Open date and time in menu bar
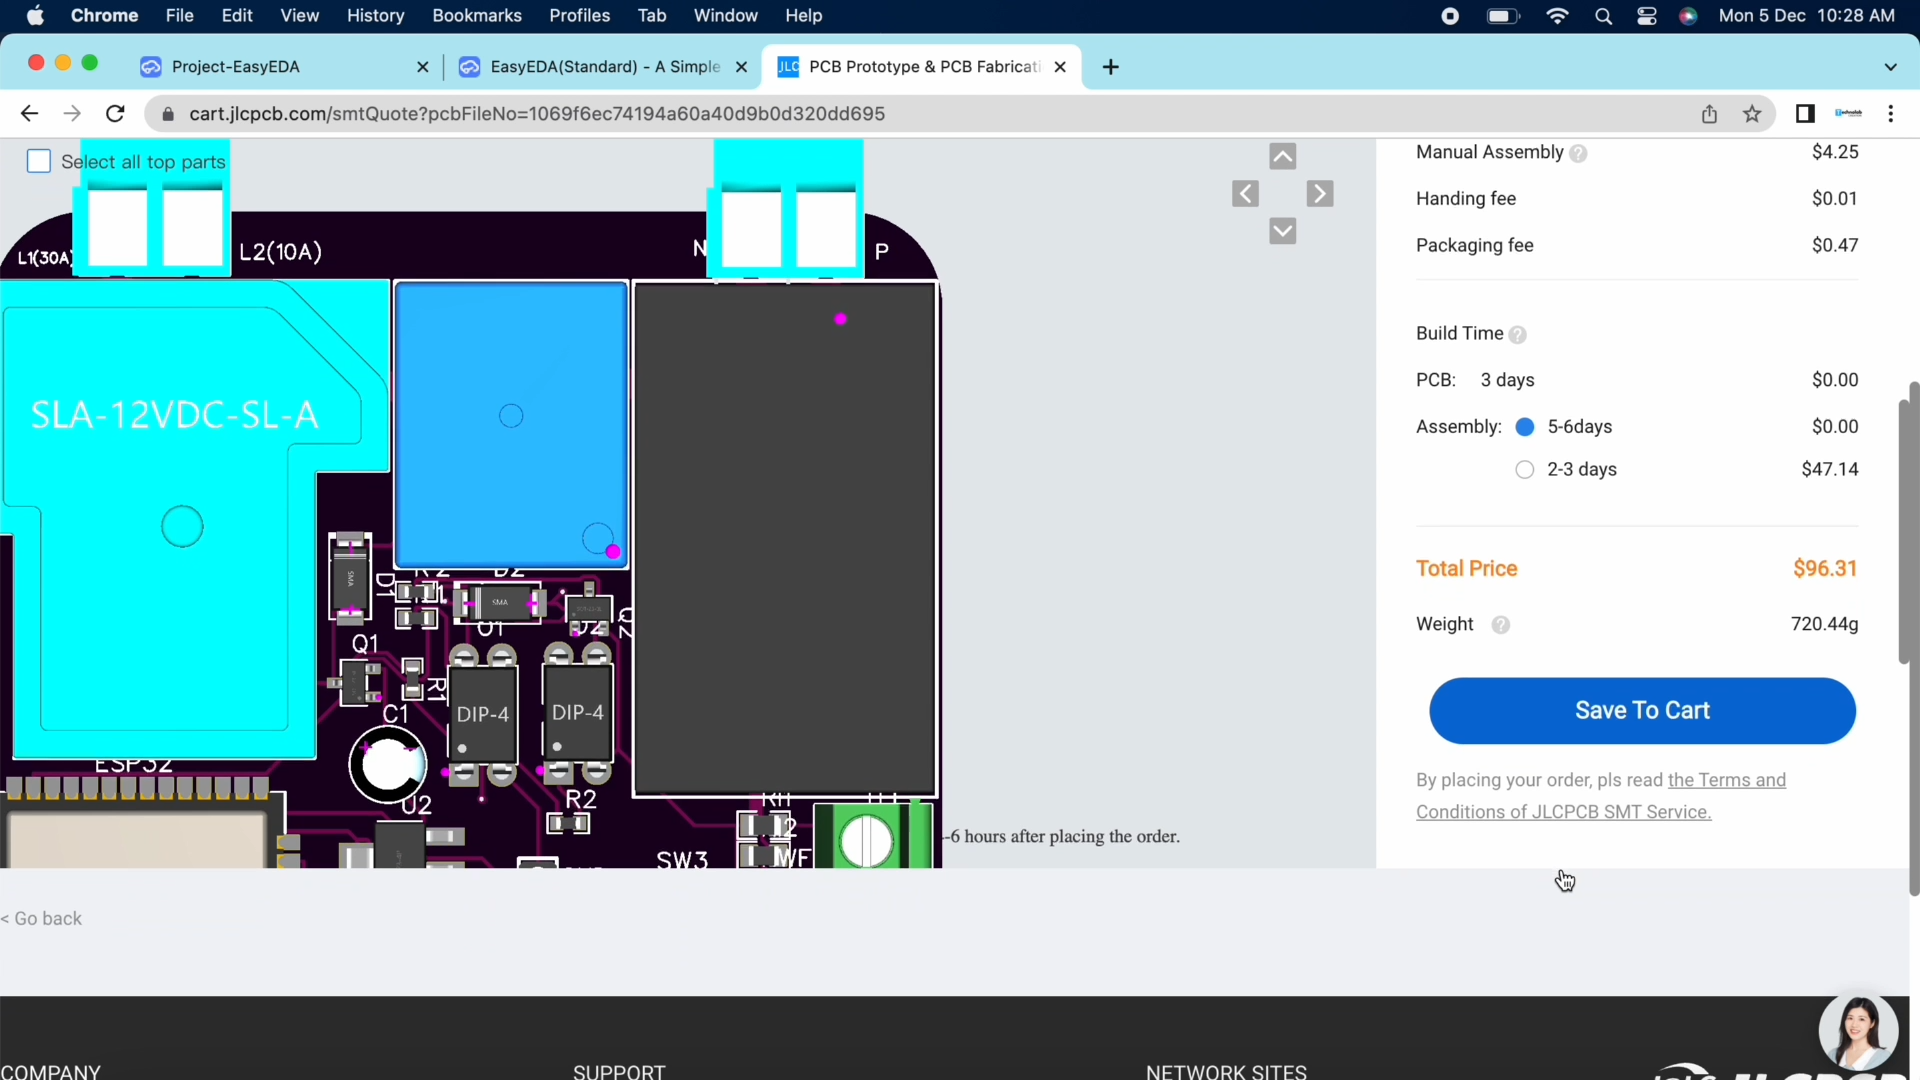 (x=1806, y=16)
